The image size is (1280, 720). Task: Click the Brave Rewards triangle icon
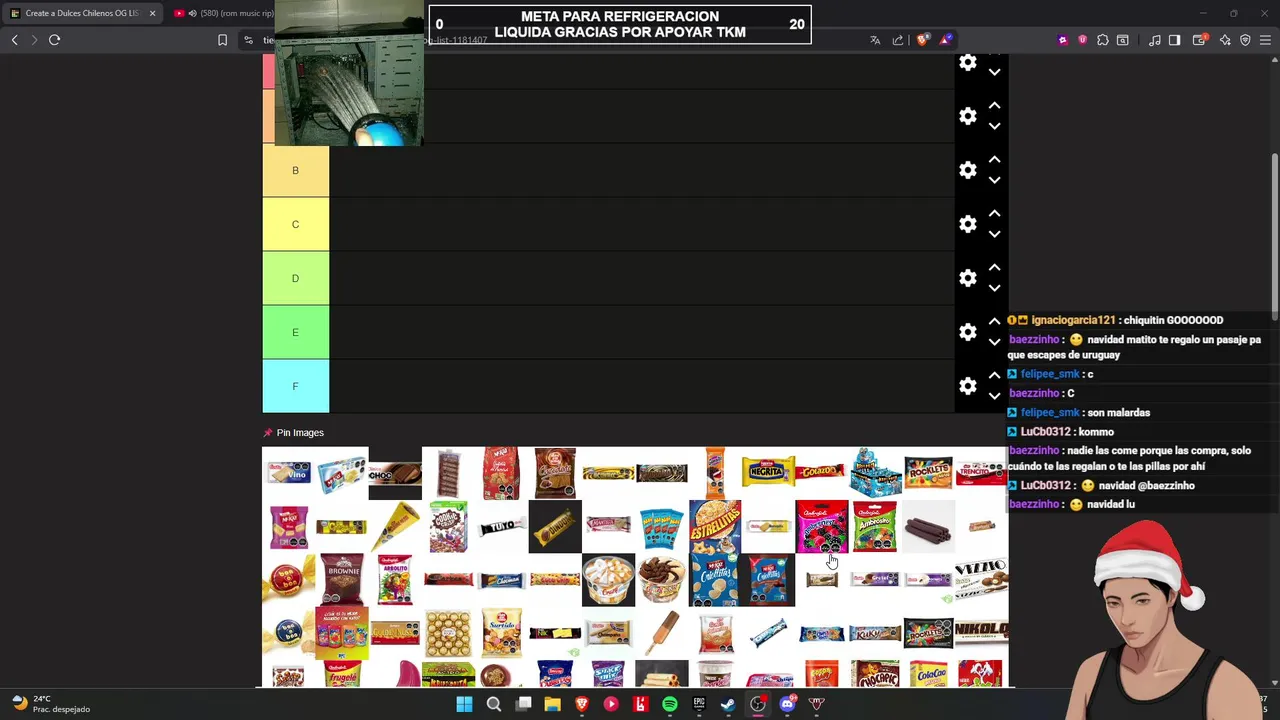[945, 40]
